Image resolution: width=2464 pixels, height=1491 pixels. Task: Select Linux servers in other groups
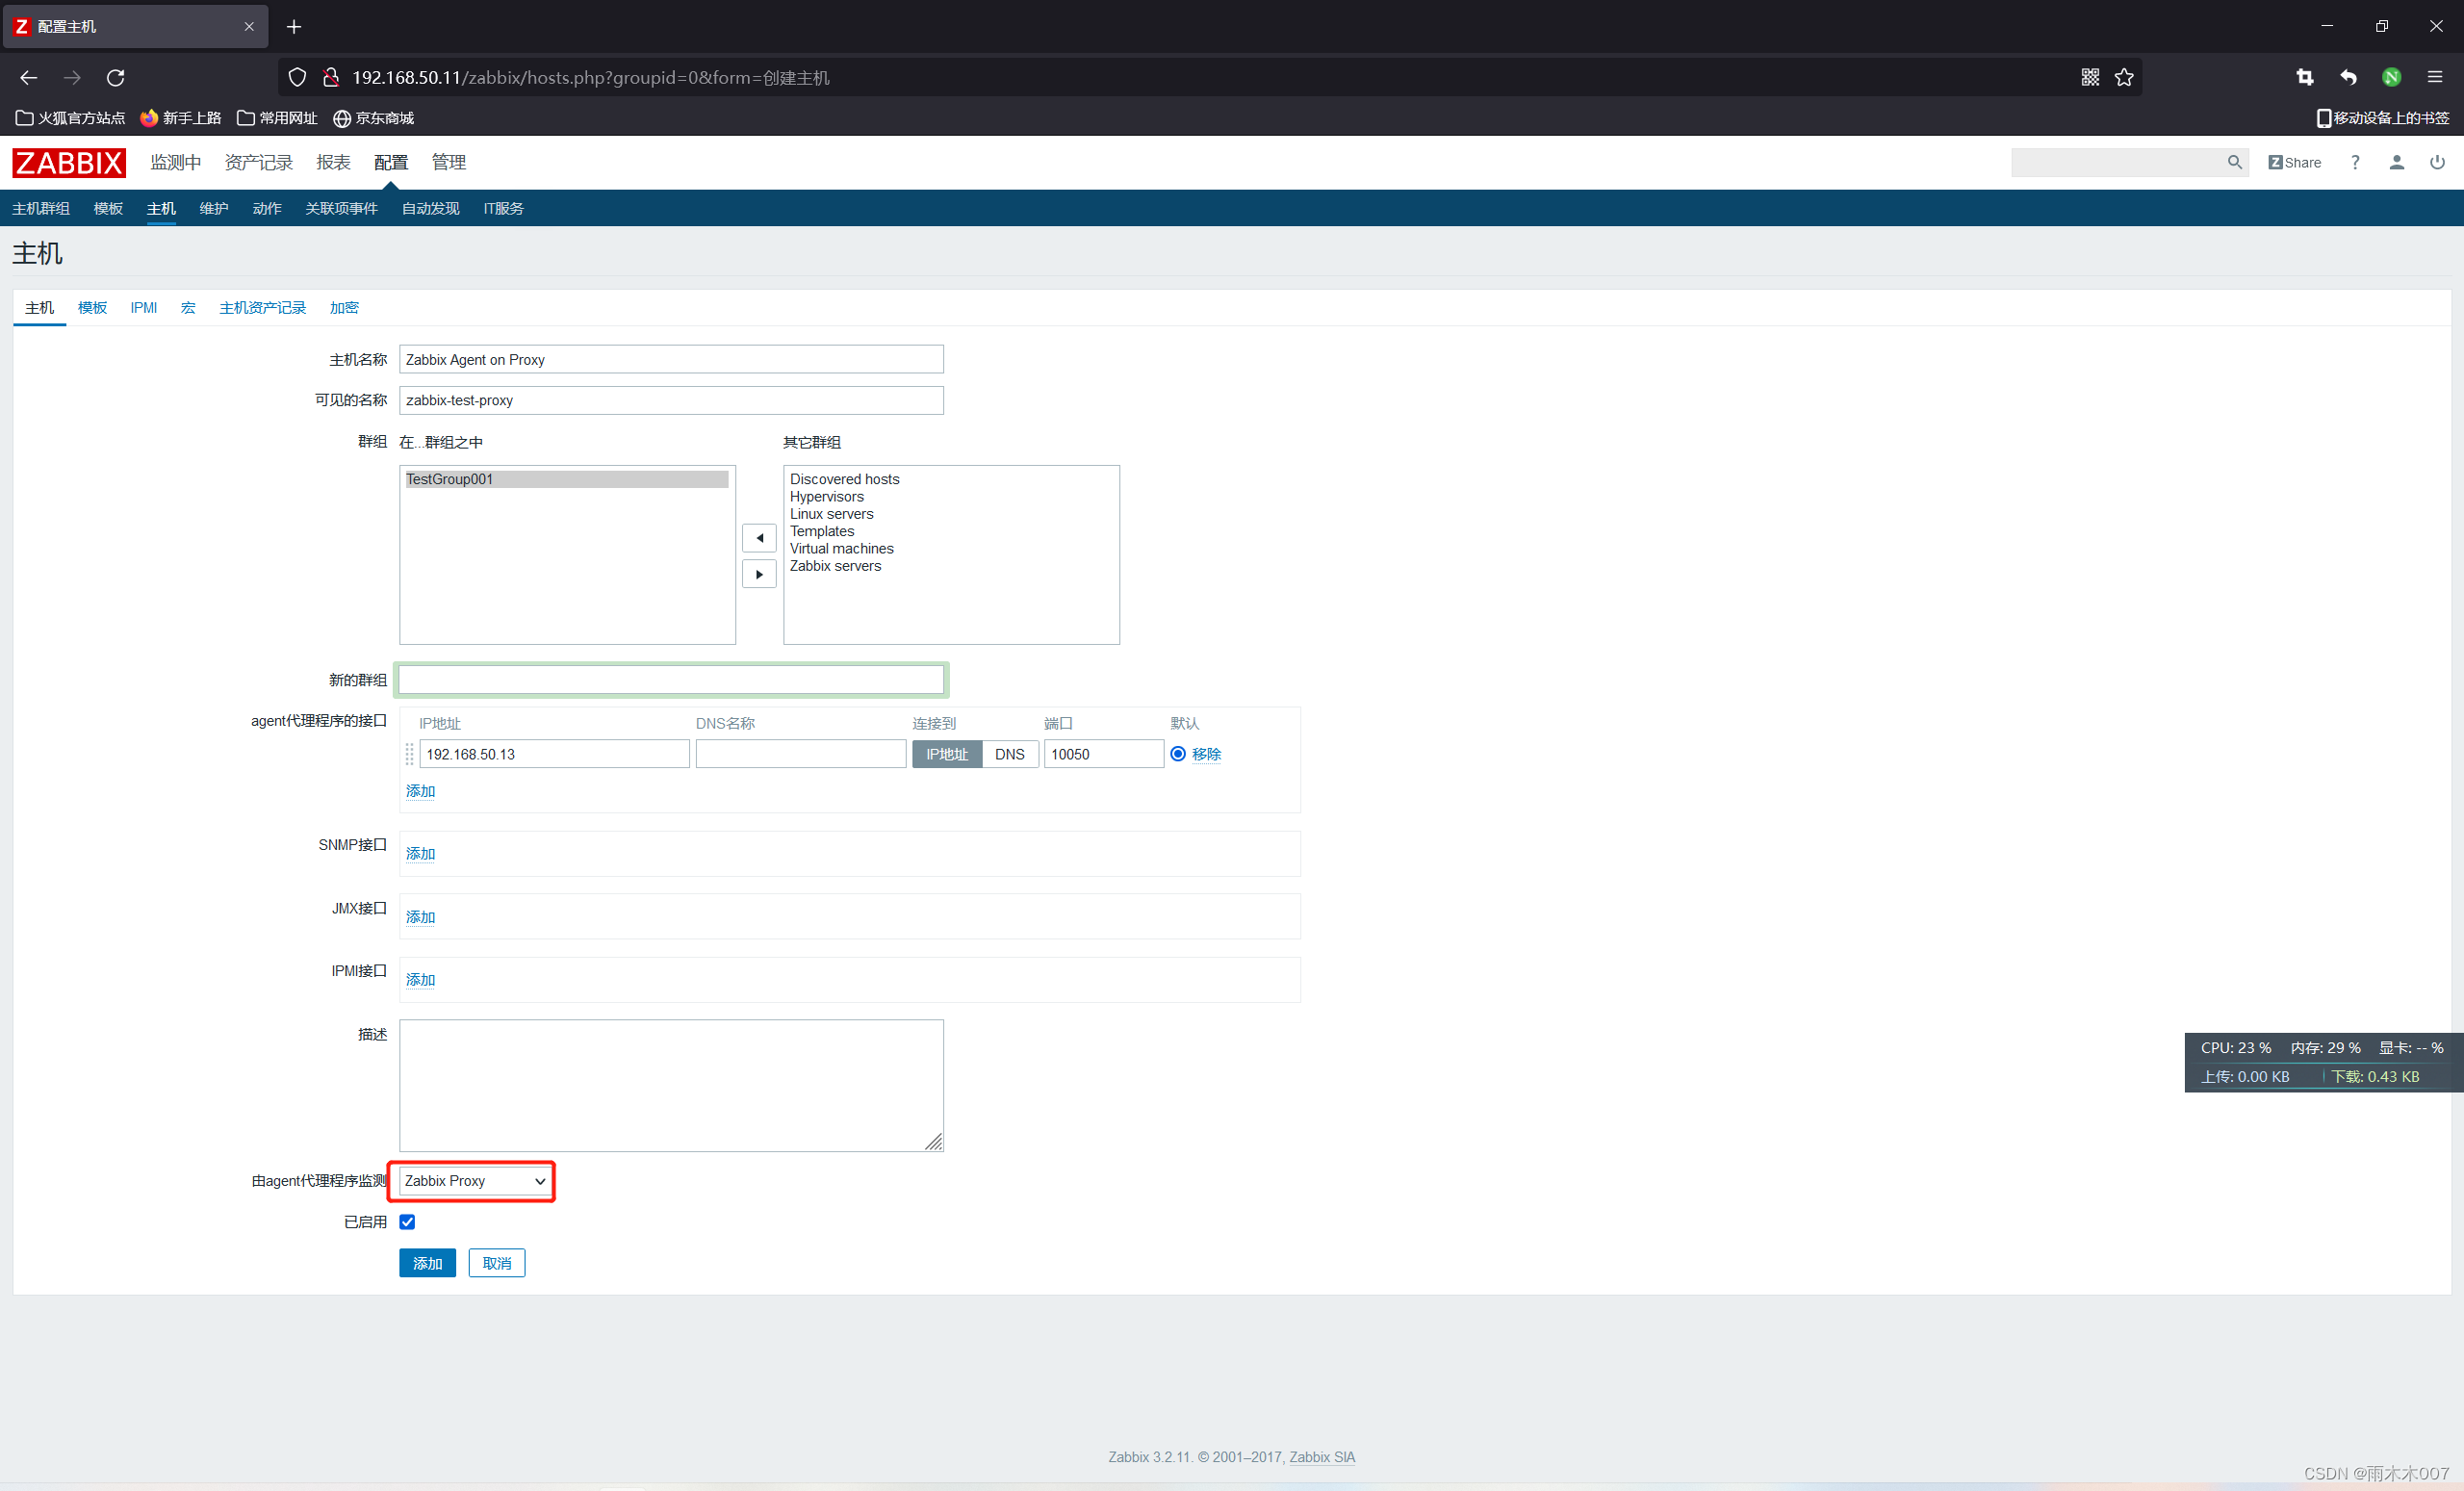[x=831, y=514]
